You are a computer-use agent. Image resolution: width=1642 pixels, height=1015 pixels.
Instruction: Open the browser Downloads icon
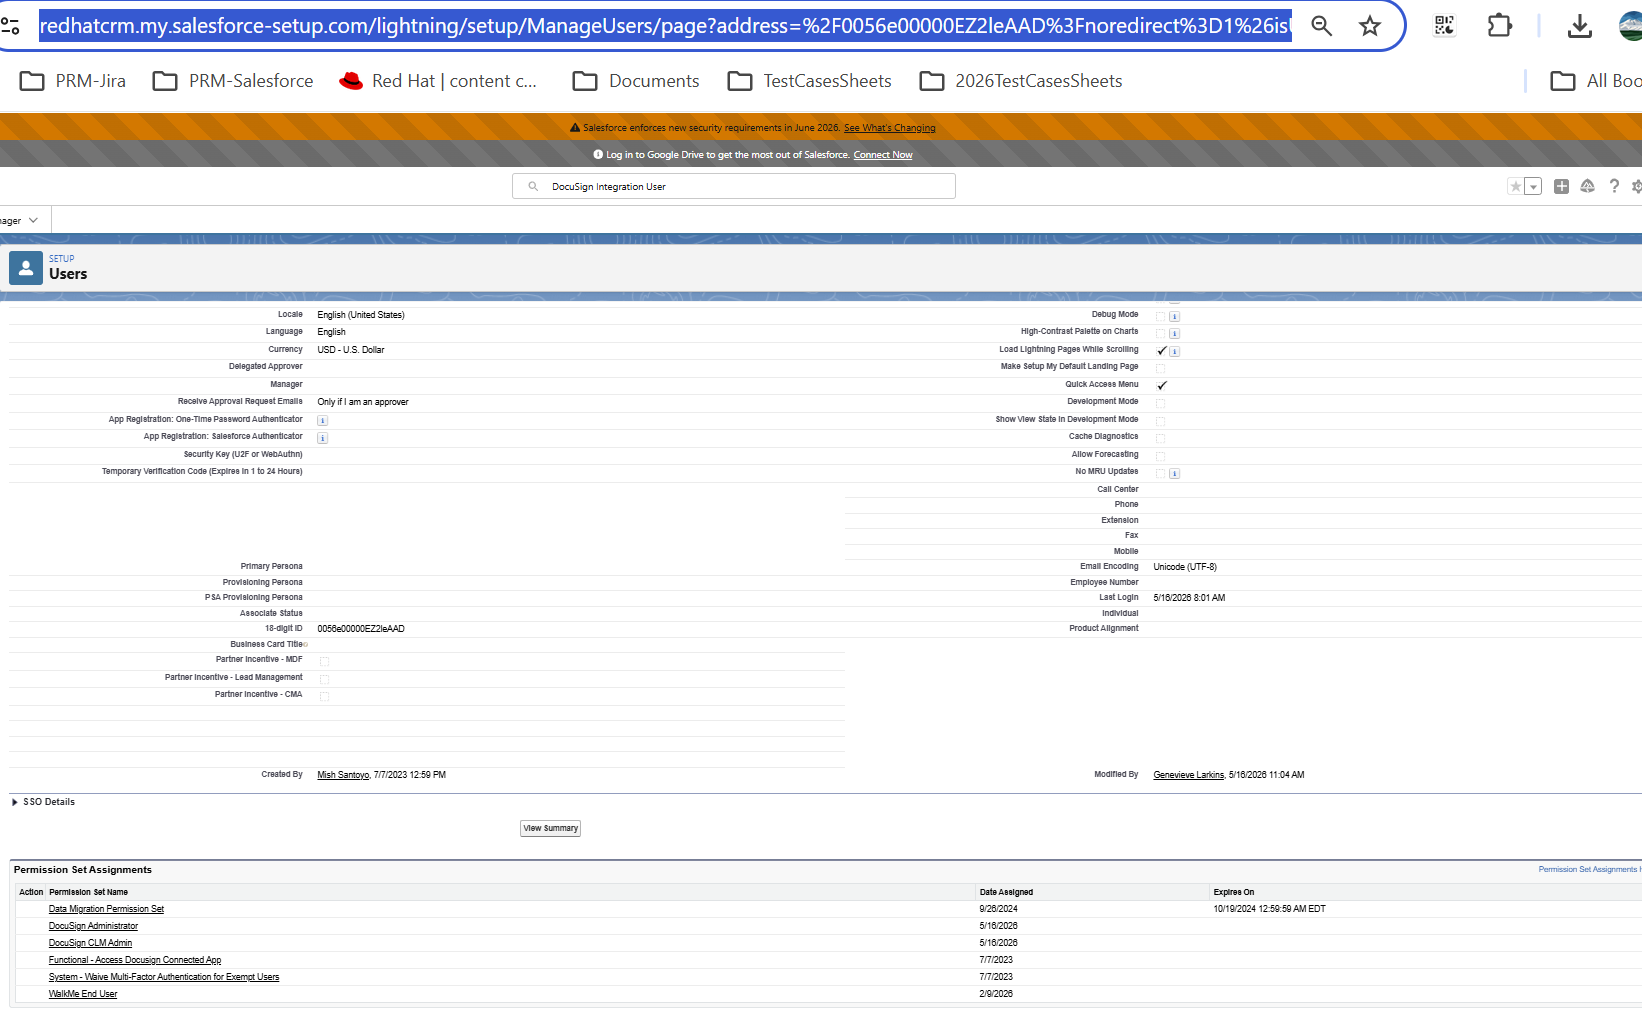point(1580,26)
